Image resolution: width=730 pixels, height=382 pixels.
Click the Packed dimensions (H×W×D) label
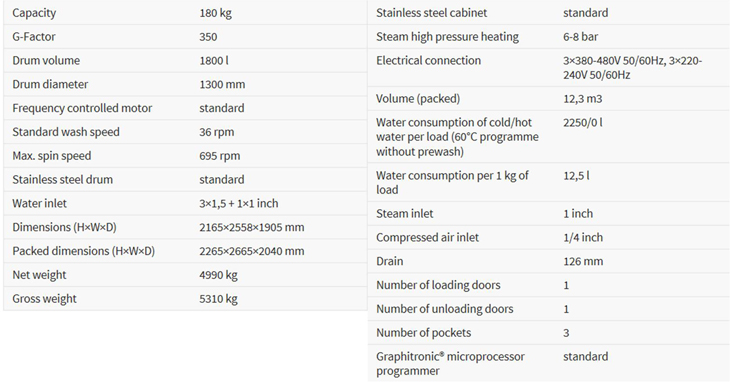(x=84, y=251)
